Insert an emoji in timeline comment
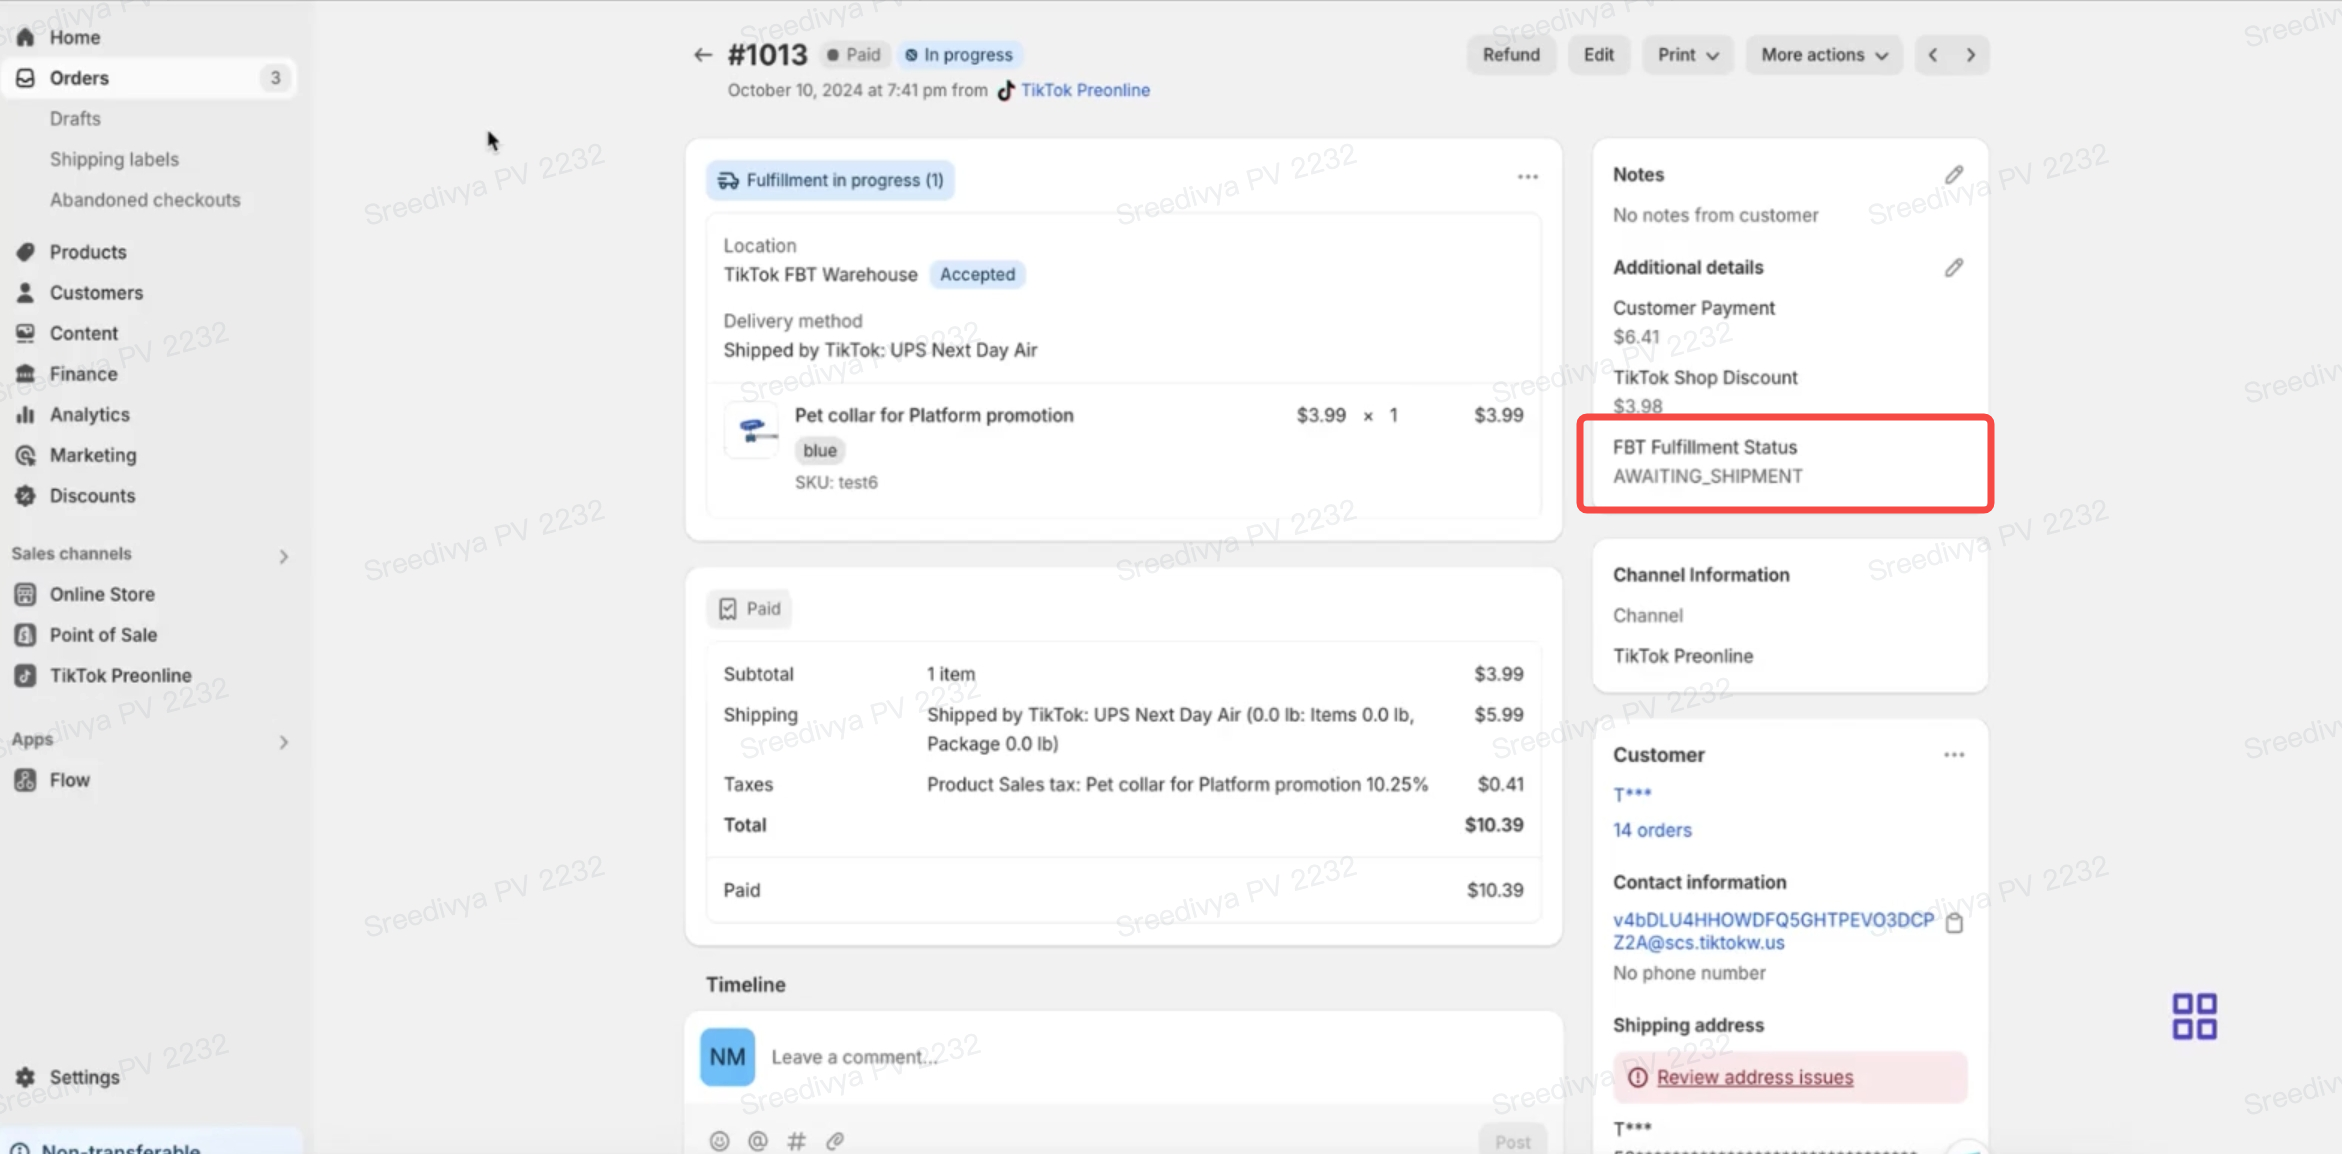Viewport: 2342px width, 1154px height. pyautogui.click(x=719, y=1141)
